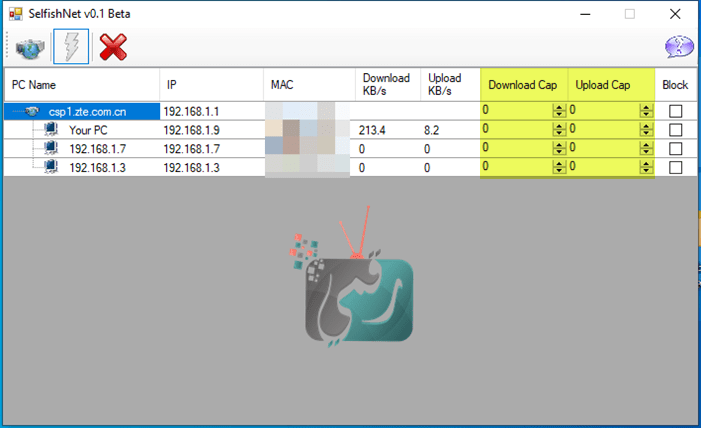Click upload speed value 8.2
The width and height of the screenshot is (701, 428).
click(431, 130)
